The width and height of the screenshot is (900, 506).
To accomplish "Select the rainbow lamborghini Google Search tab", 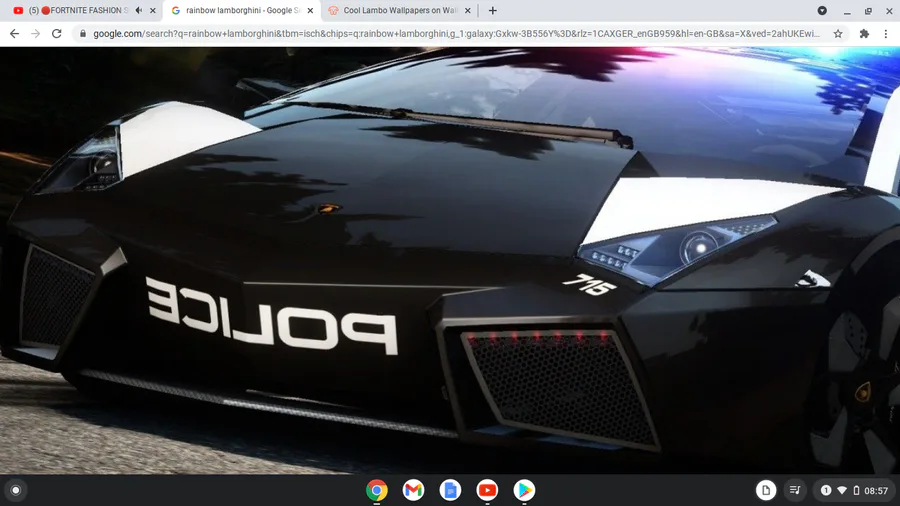I will tap(241, 10).
